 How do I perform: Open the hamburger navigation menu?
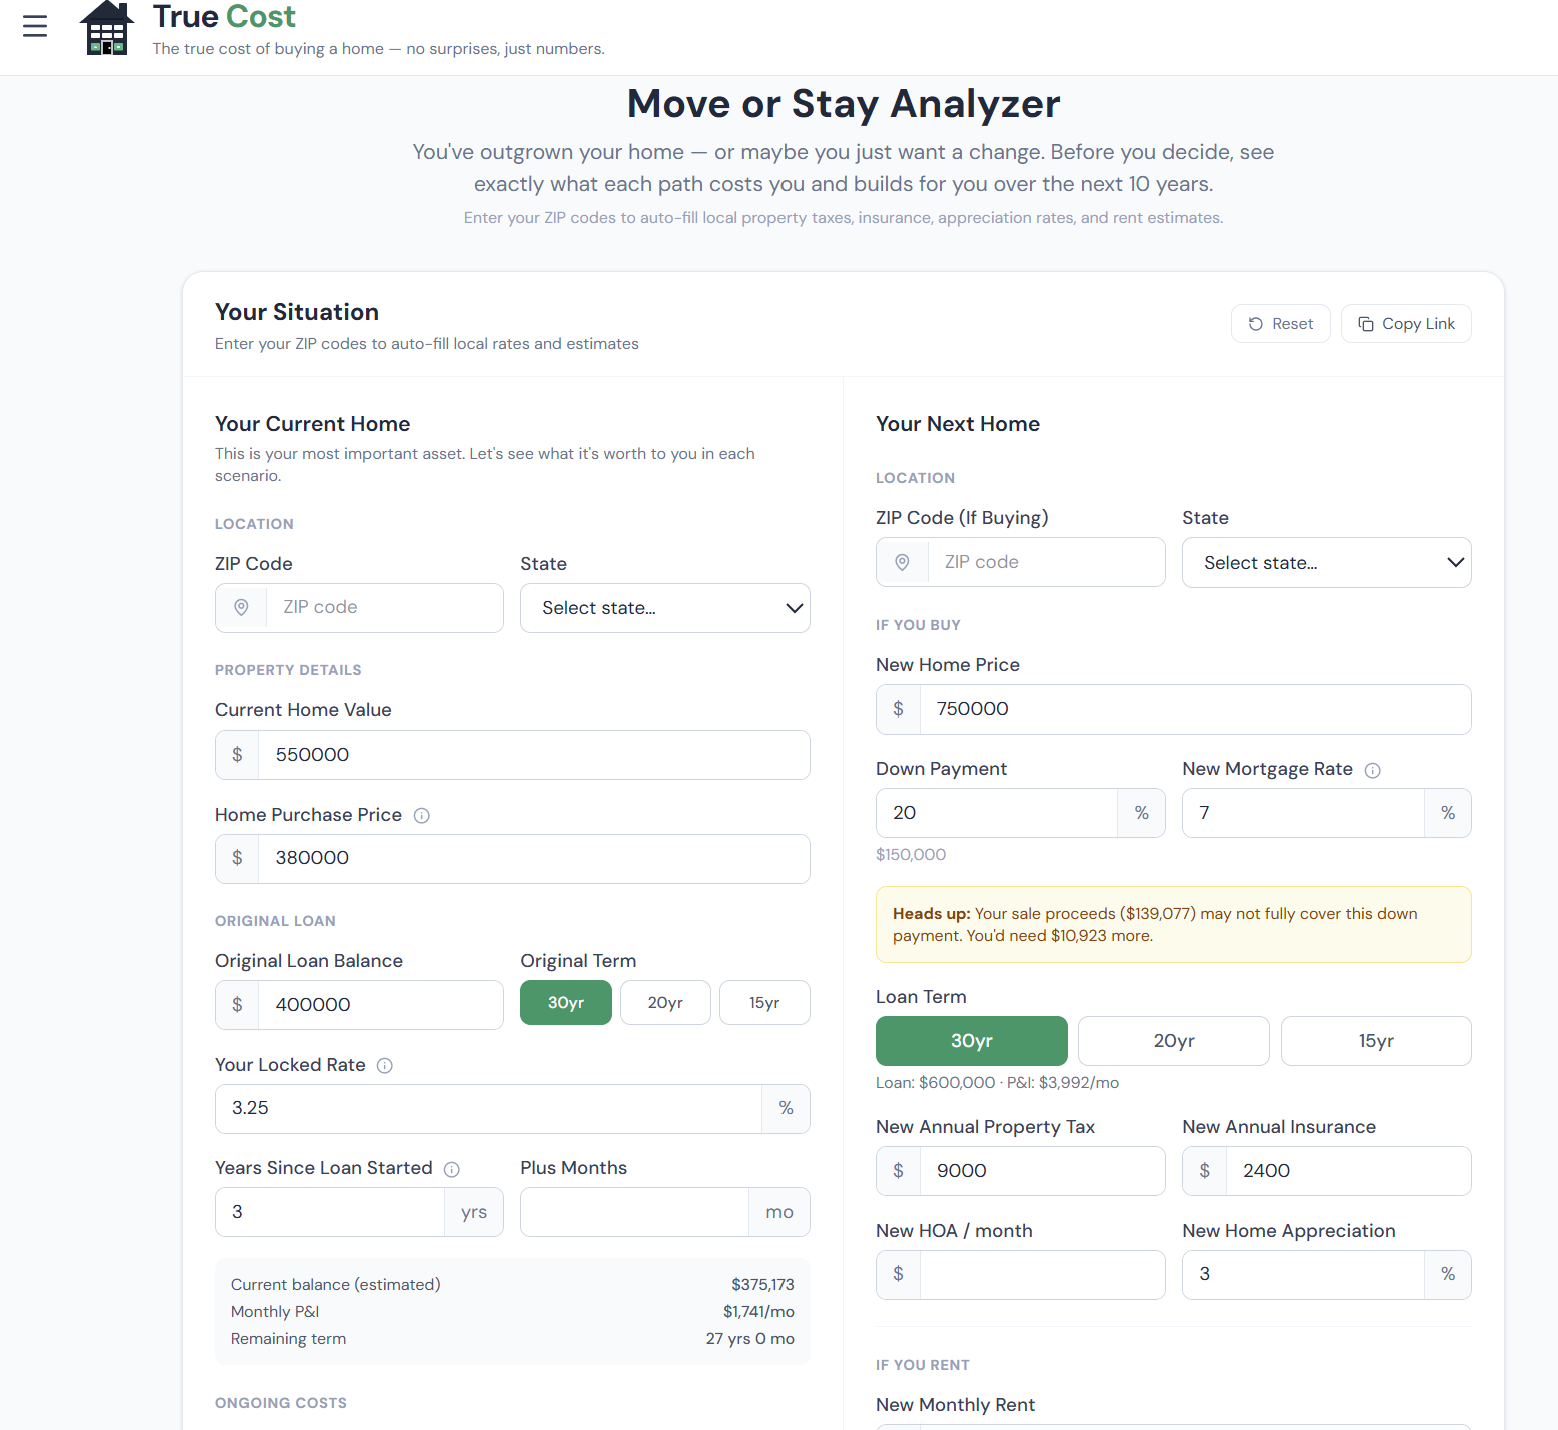(x=35, y=26)
